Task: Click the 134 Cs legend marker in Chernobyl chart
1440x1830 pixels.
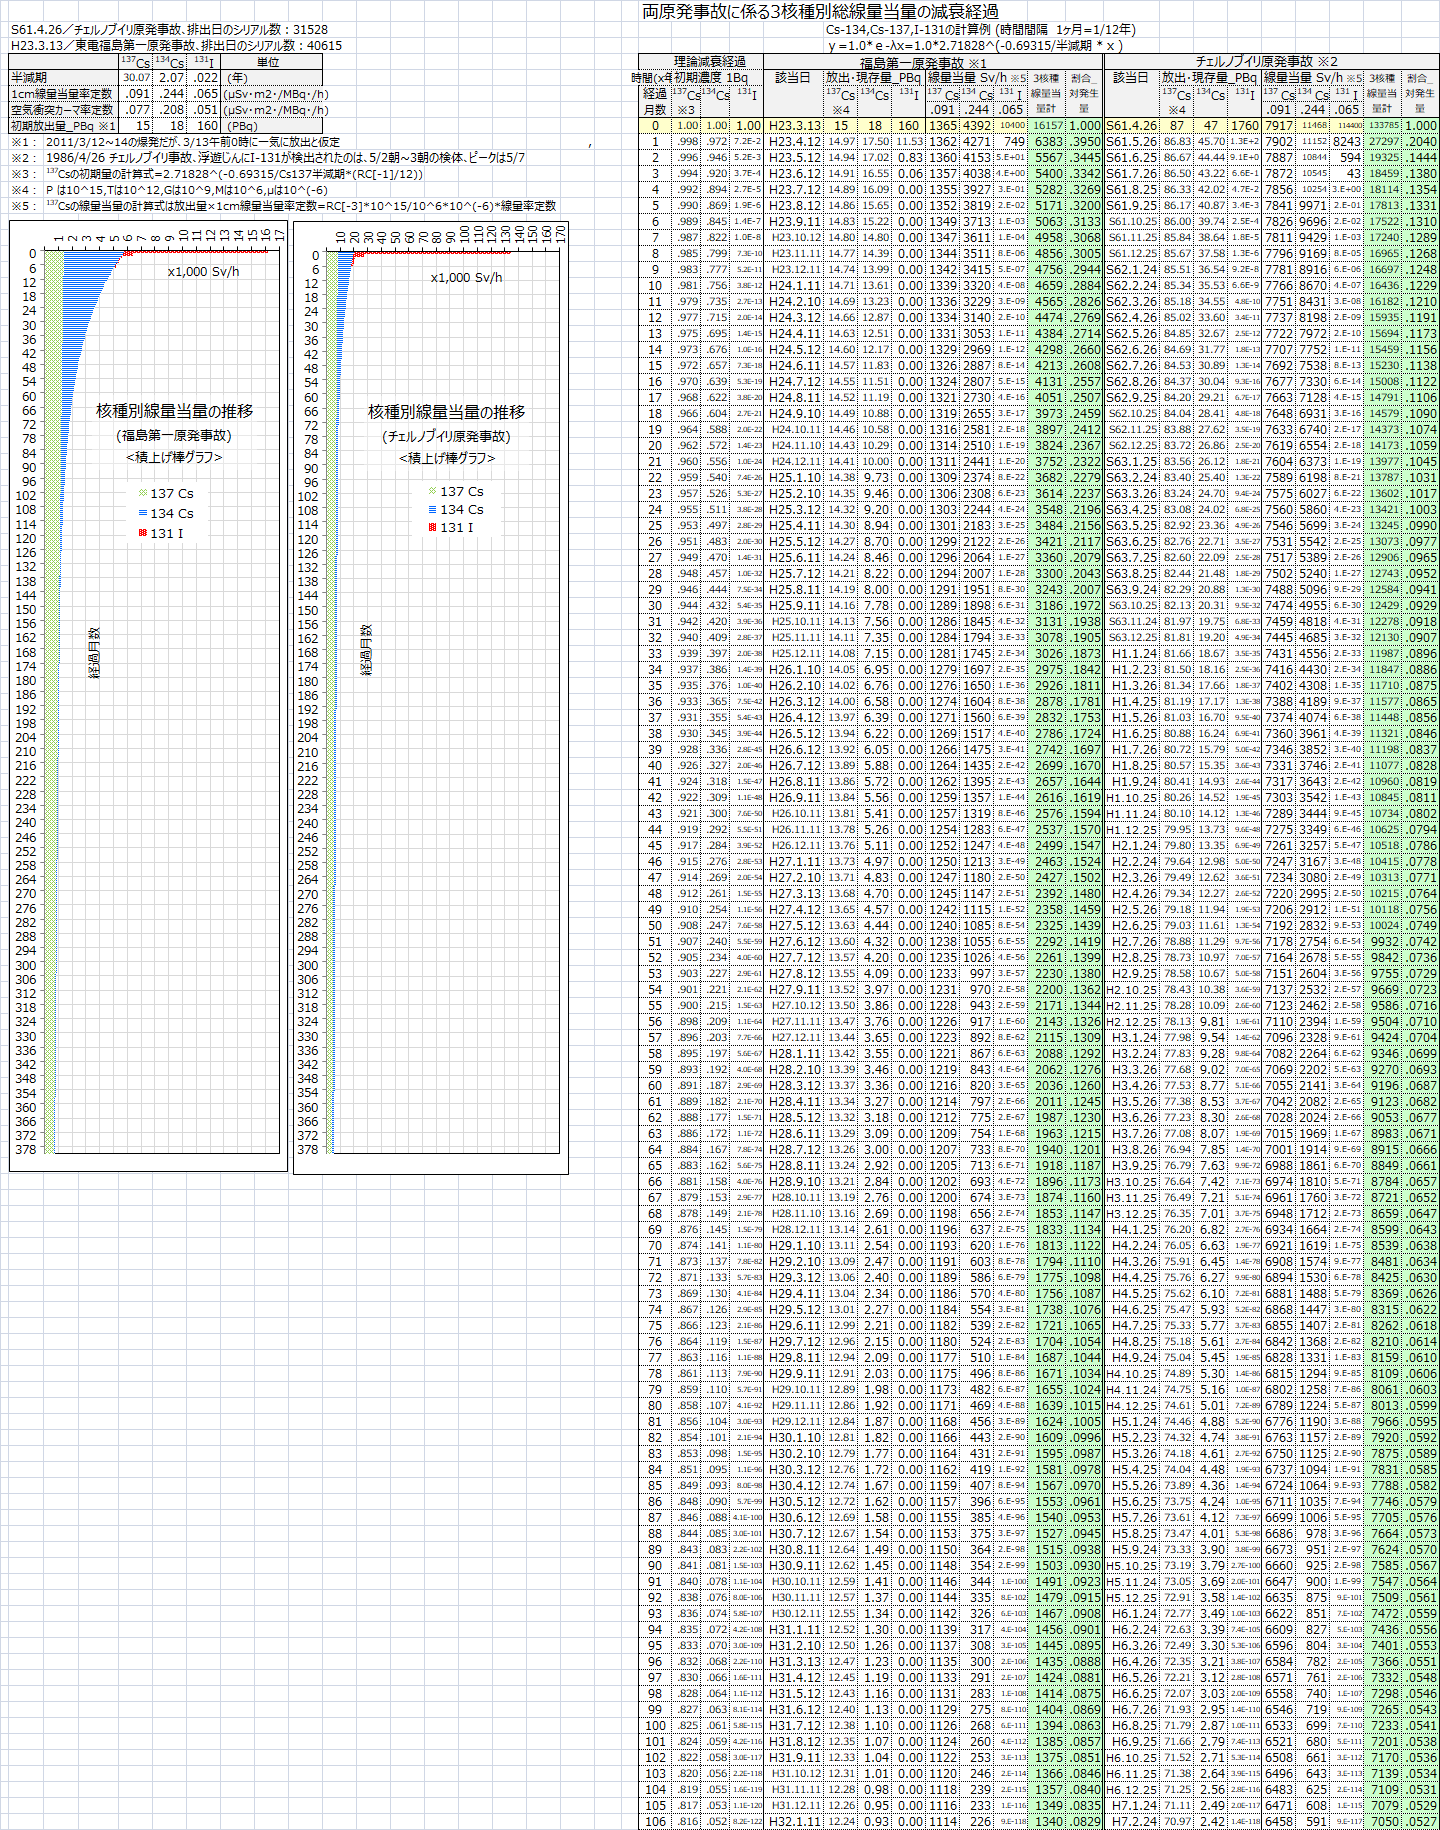Action: pos(432,509)
